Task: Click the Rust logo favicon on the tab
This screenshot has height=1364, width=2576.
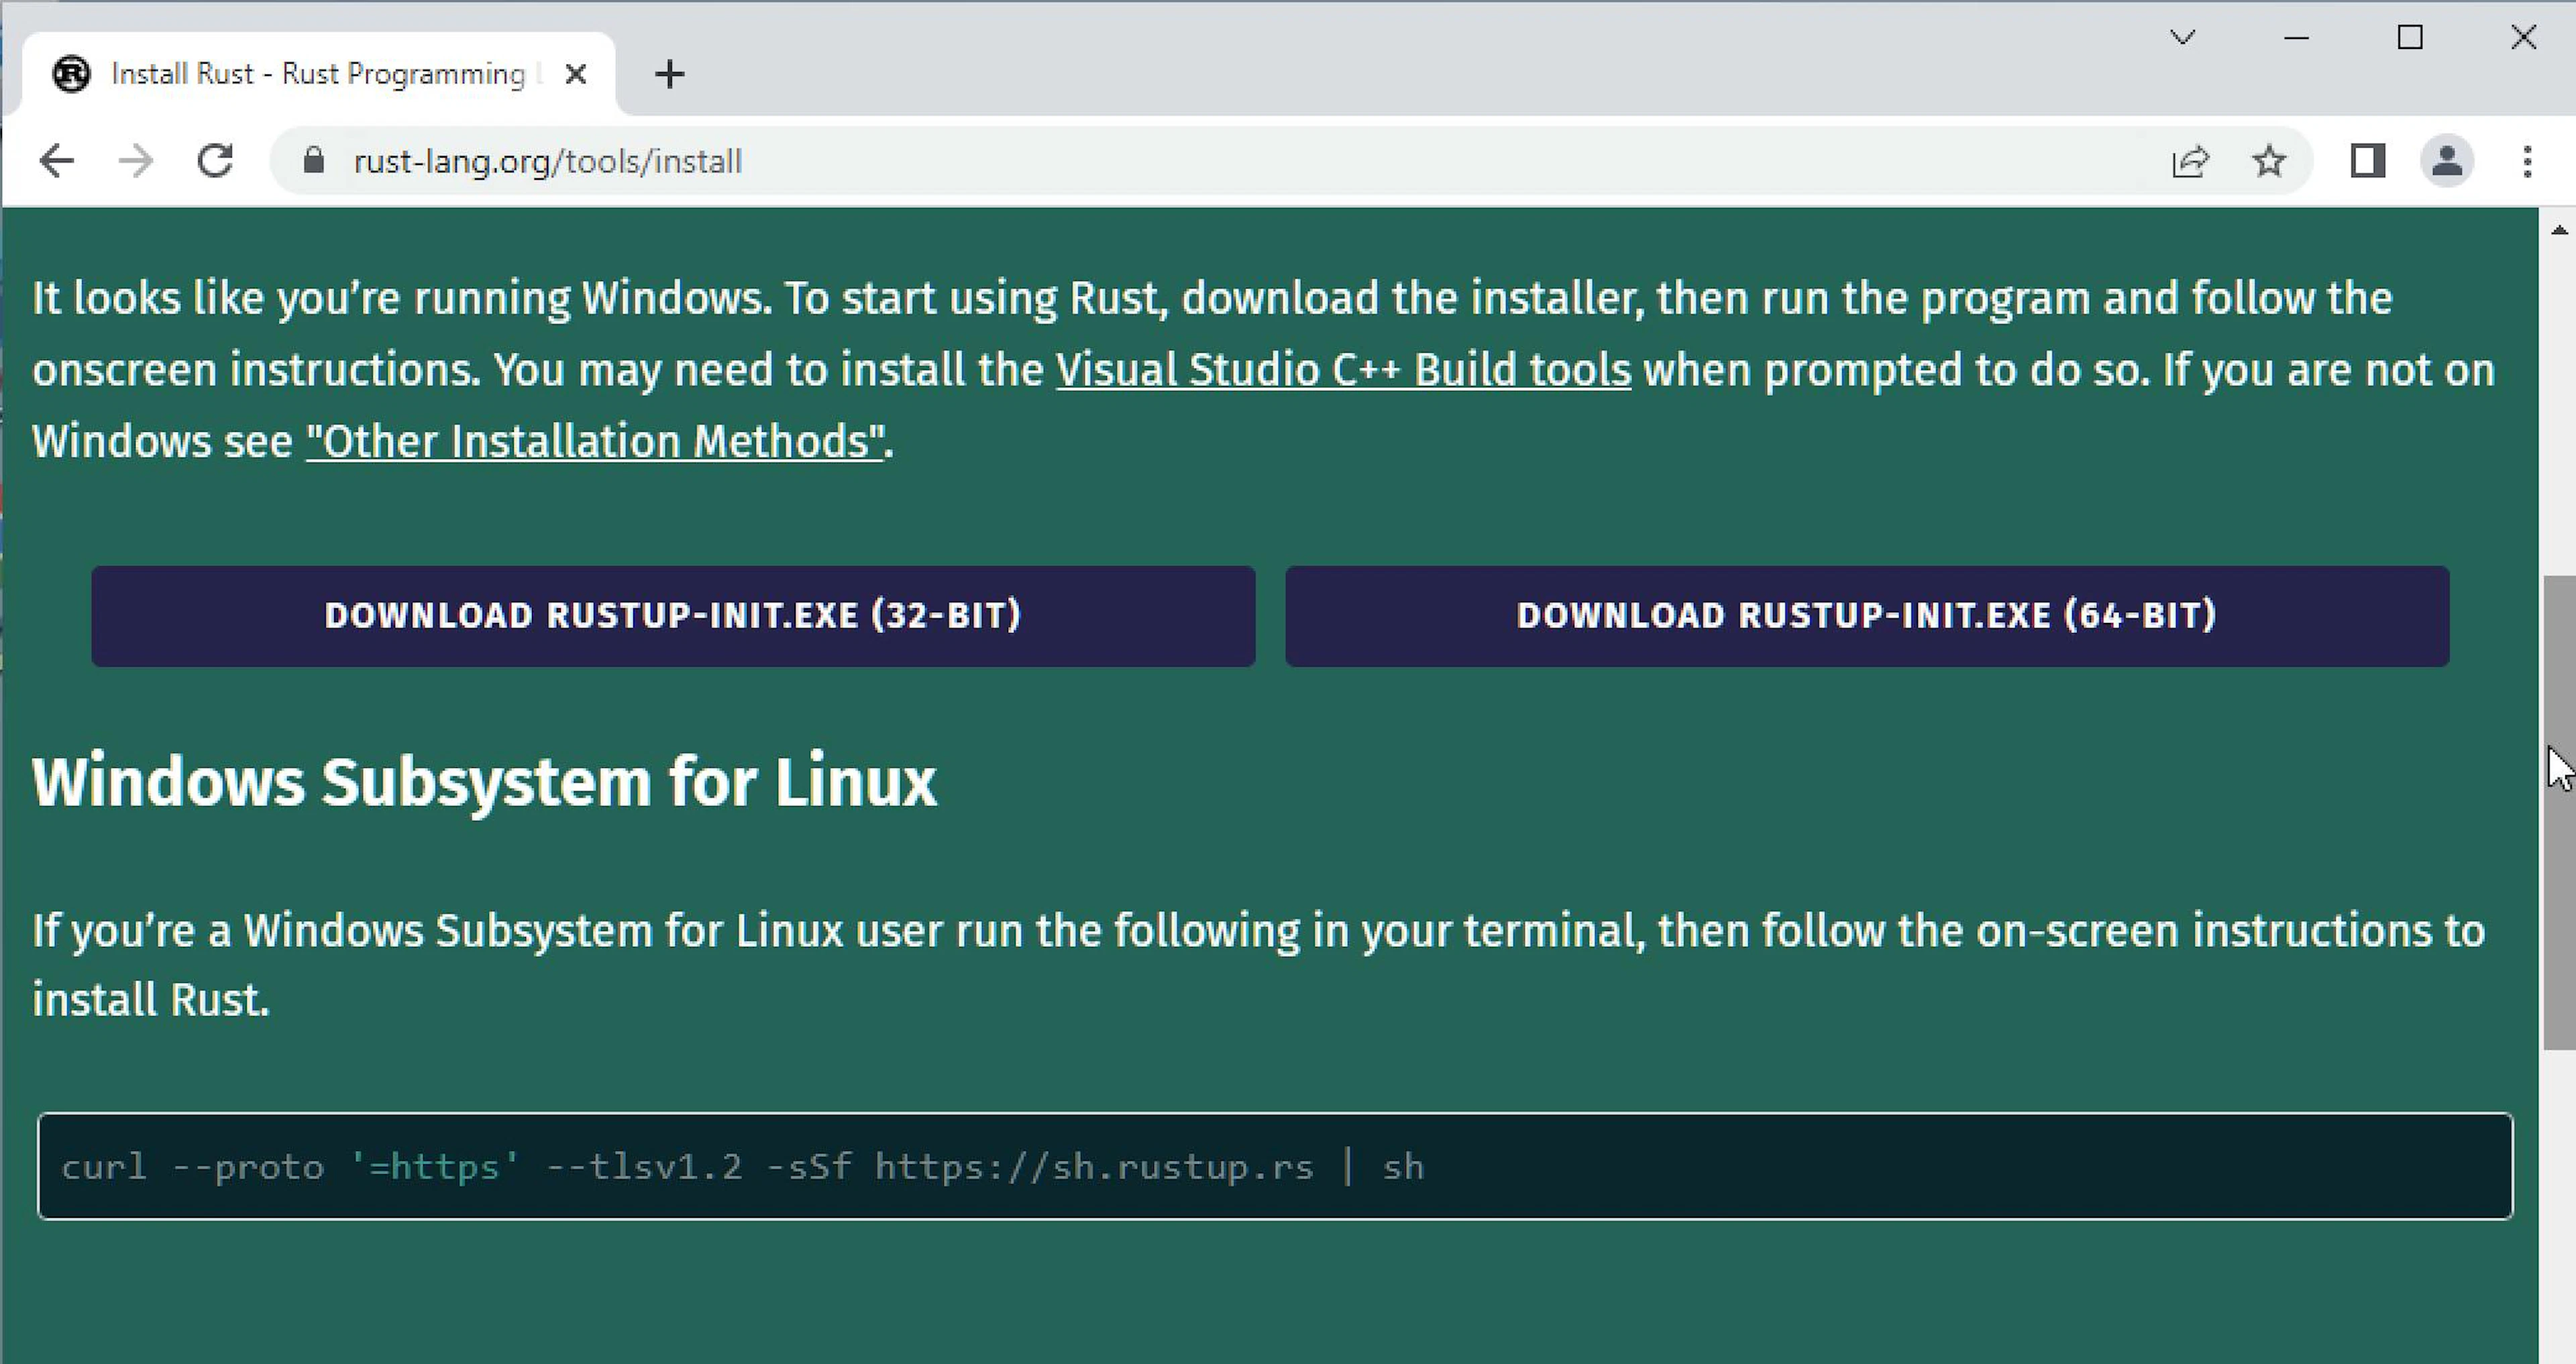Action: tap(71, 74)
